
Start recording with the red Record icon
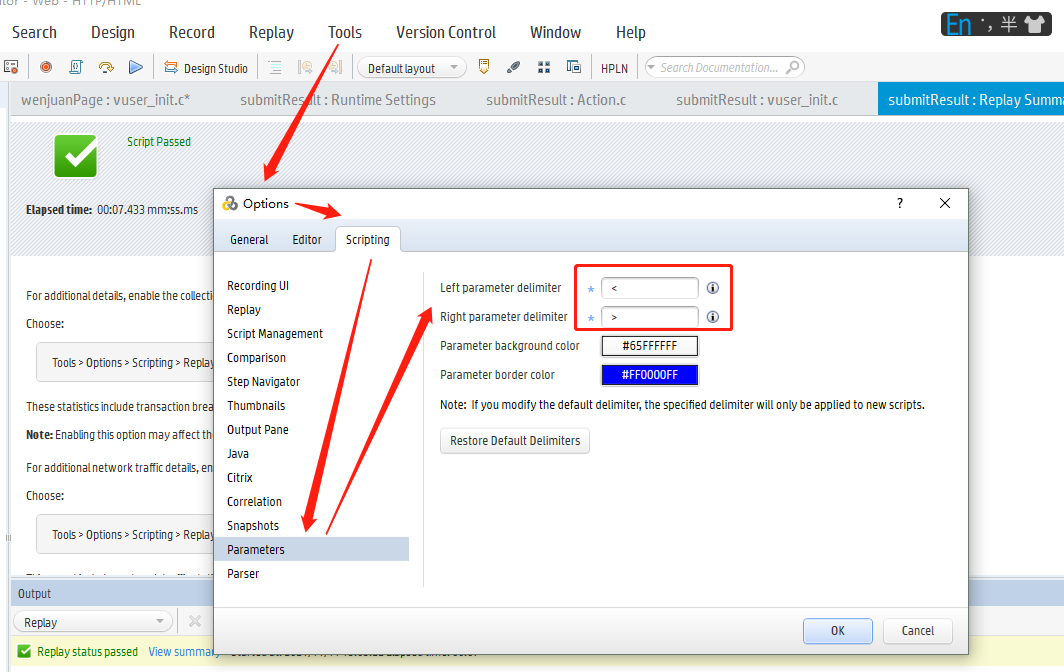click(x=45, y=66)
